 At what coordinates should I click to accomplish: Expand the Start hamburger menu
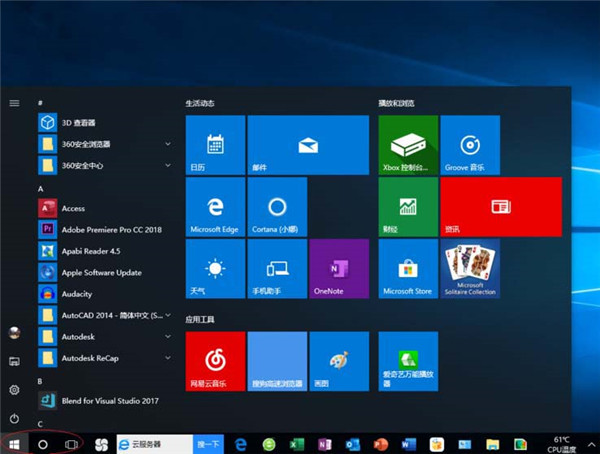(14, 102)
